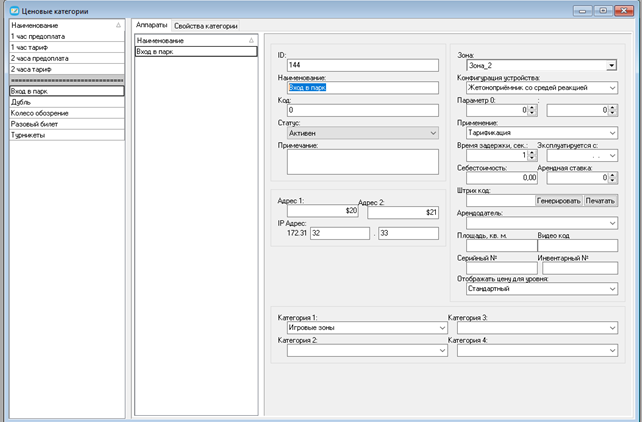
Task: Adjust the Арендная ставка spinner arrows
Action: click(613, 178)
